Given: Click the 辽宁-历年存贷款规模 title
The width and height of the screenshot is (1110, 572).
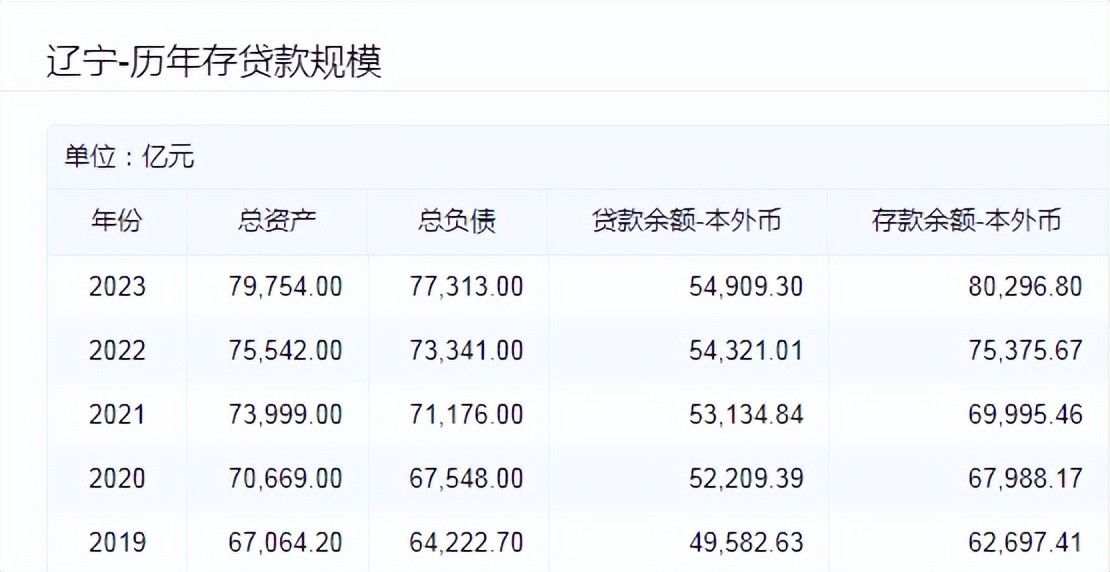Looking at the screenshot, I should (214, 61).
